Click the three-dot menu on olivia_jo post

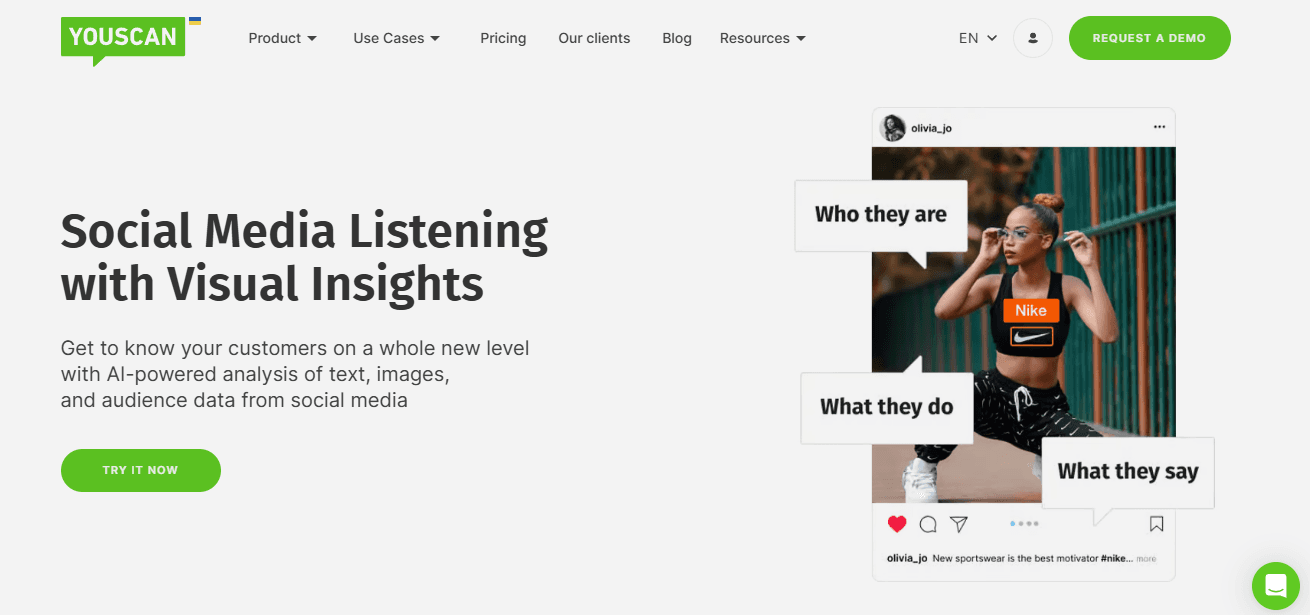[1159, 127]
